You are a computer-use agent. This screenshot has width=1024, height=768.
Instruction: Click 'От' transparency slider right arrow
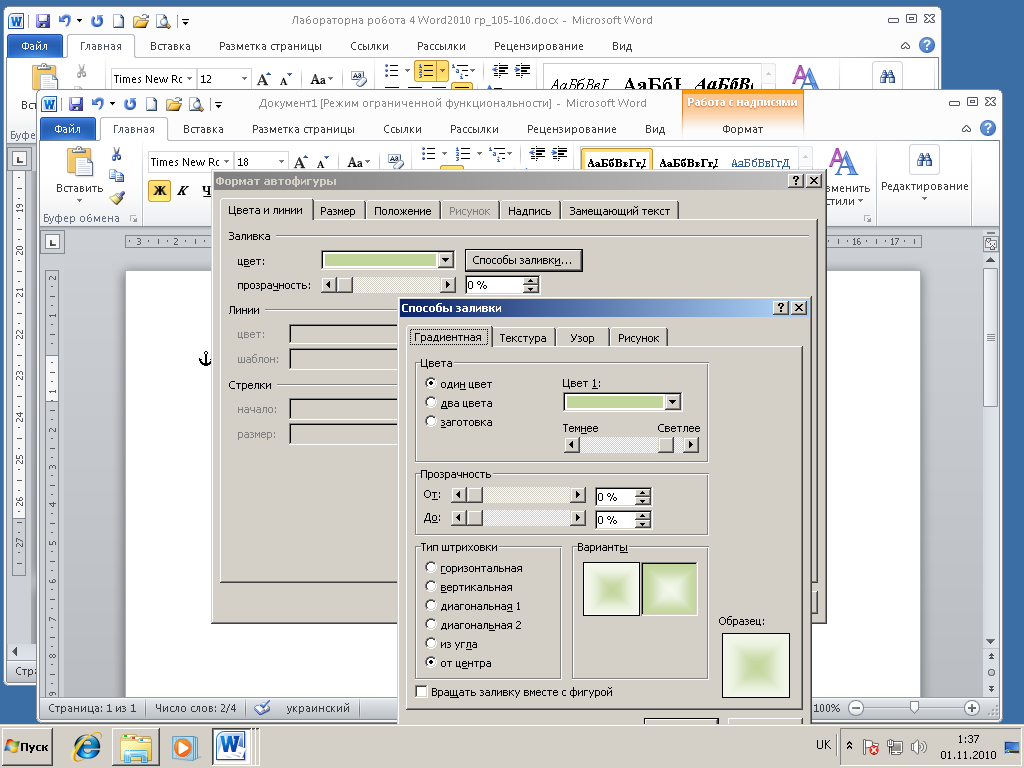(577, 494)
